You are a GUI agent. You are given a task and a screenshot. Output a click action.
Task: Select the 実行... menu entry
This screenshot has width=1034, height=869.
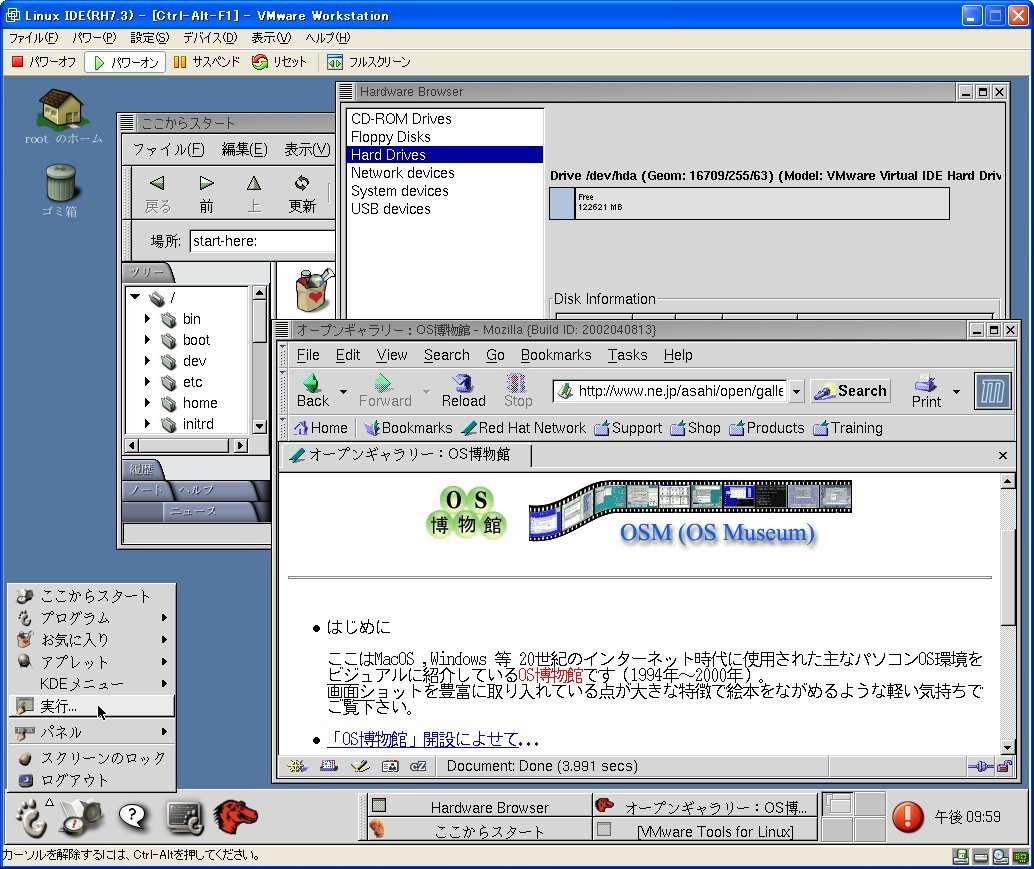59,707
